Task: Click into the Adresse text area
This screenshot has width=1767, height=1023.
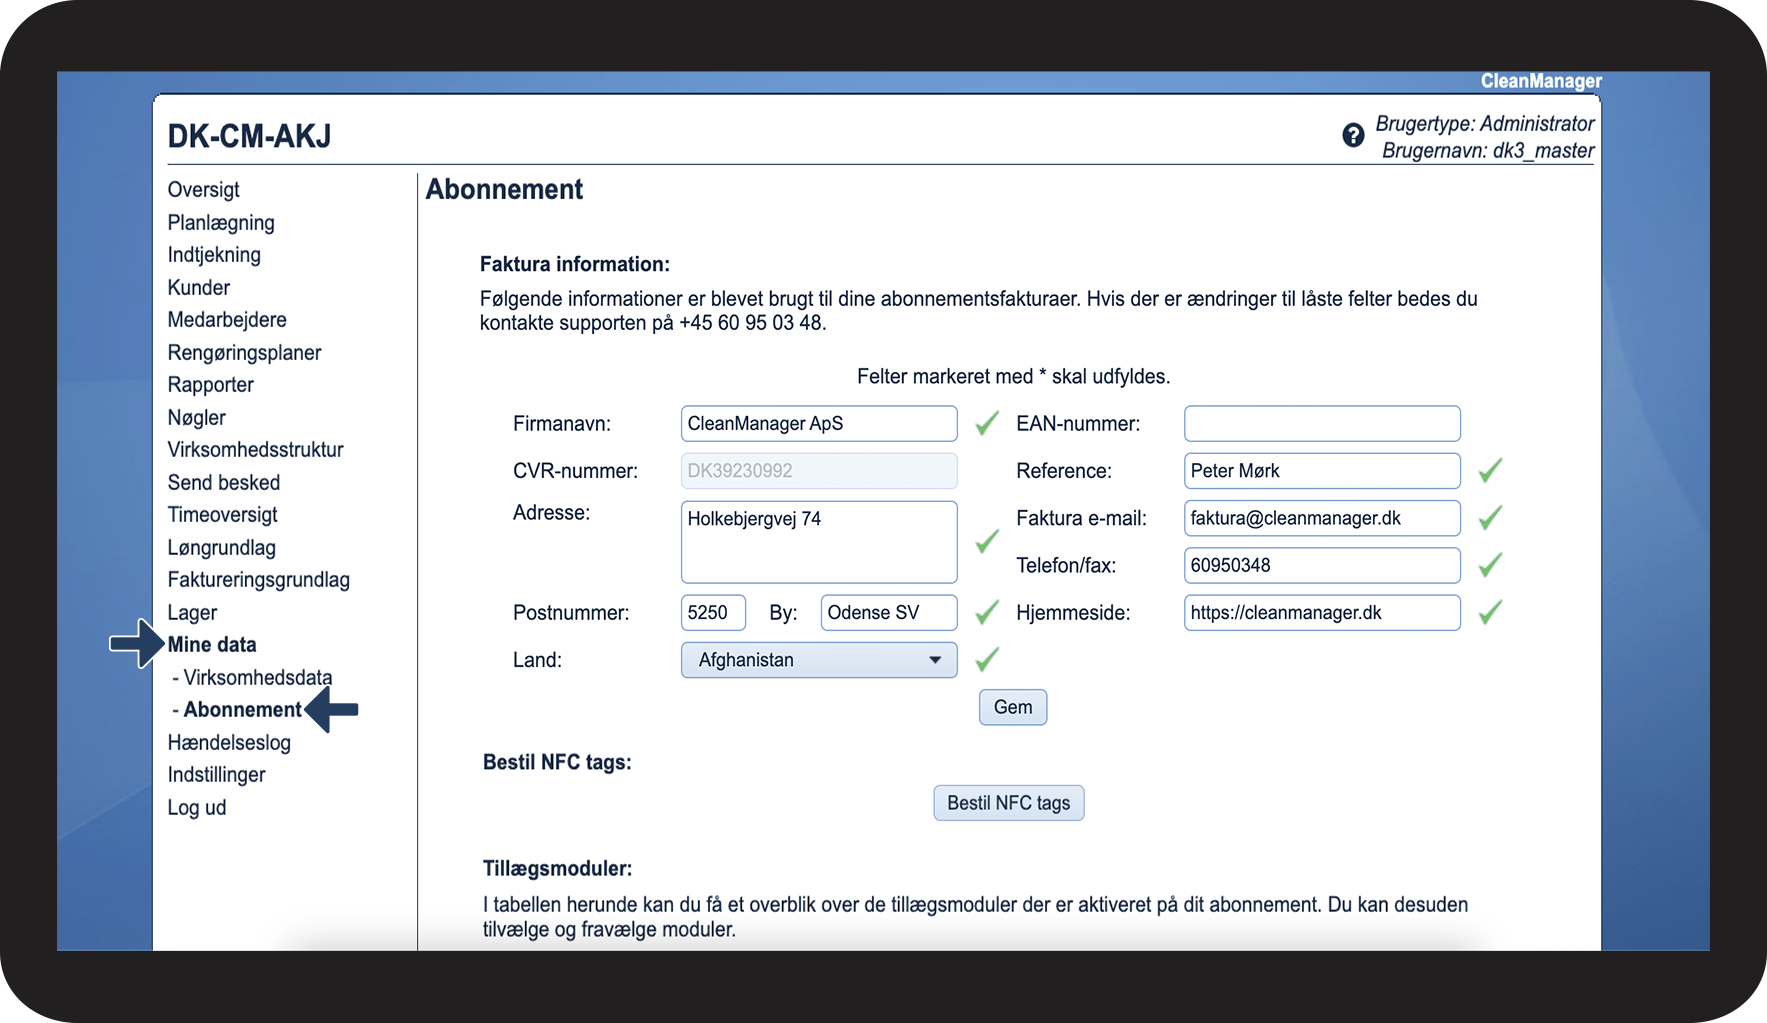Action: pyautogui.click(x=819, y=542)
